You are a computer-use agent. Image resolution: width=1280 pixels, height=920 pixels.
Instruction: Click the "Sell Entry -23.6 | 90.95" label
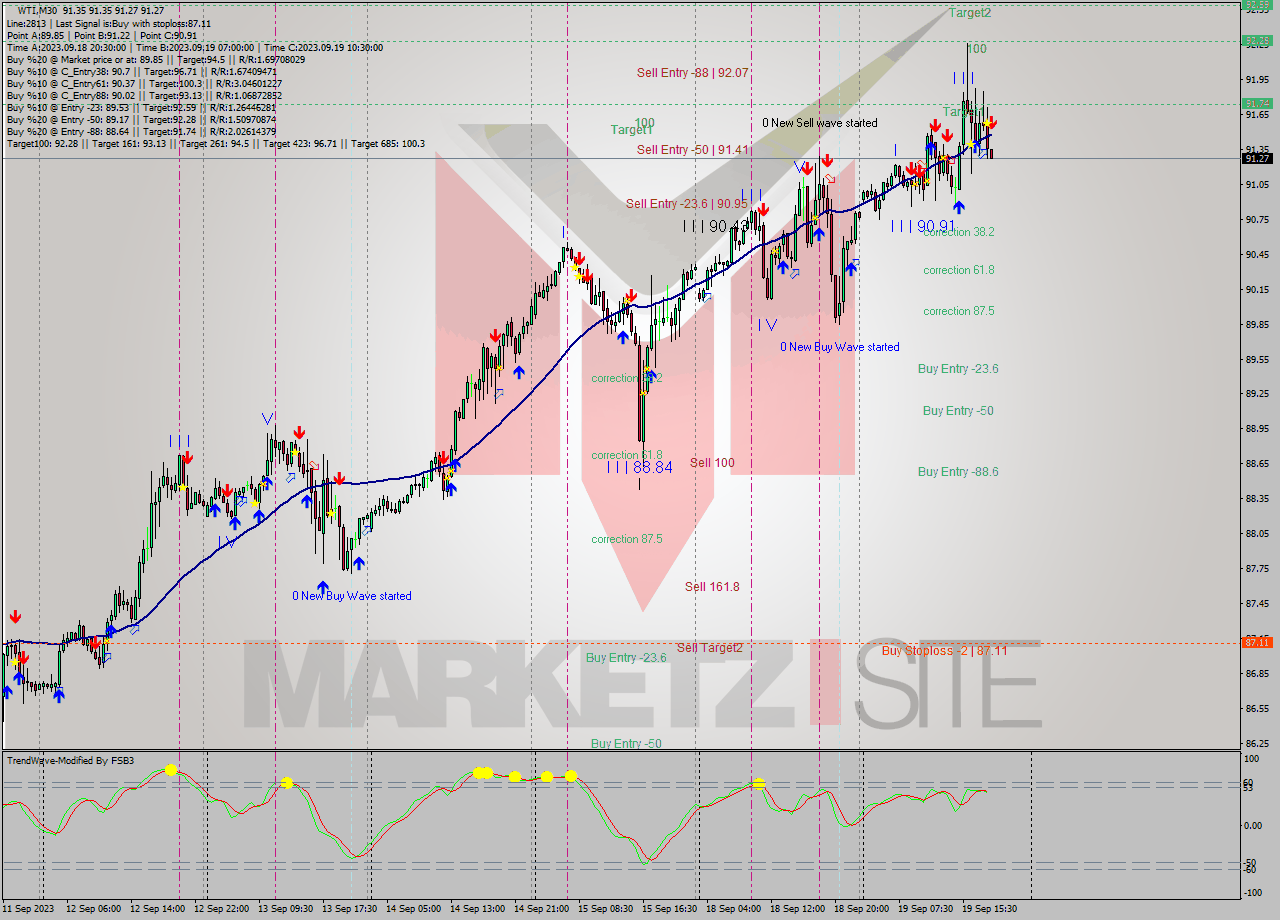(686, 203)
